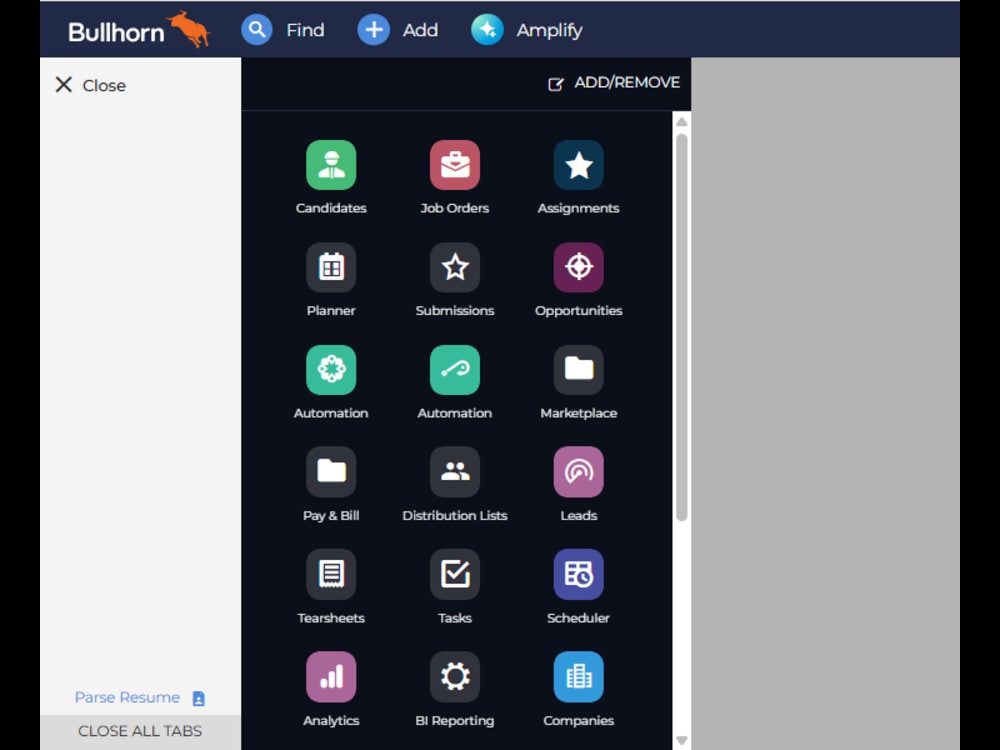Open the Add menu text

click(x=420, y=30)
